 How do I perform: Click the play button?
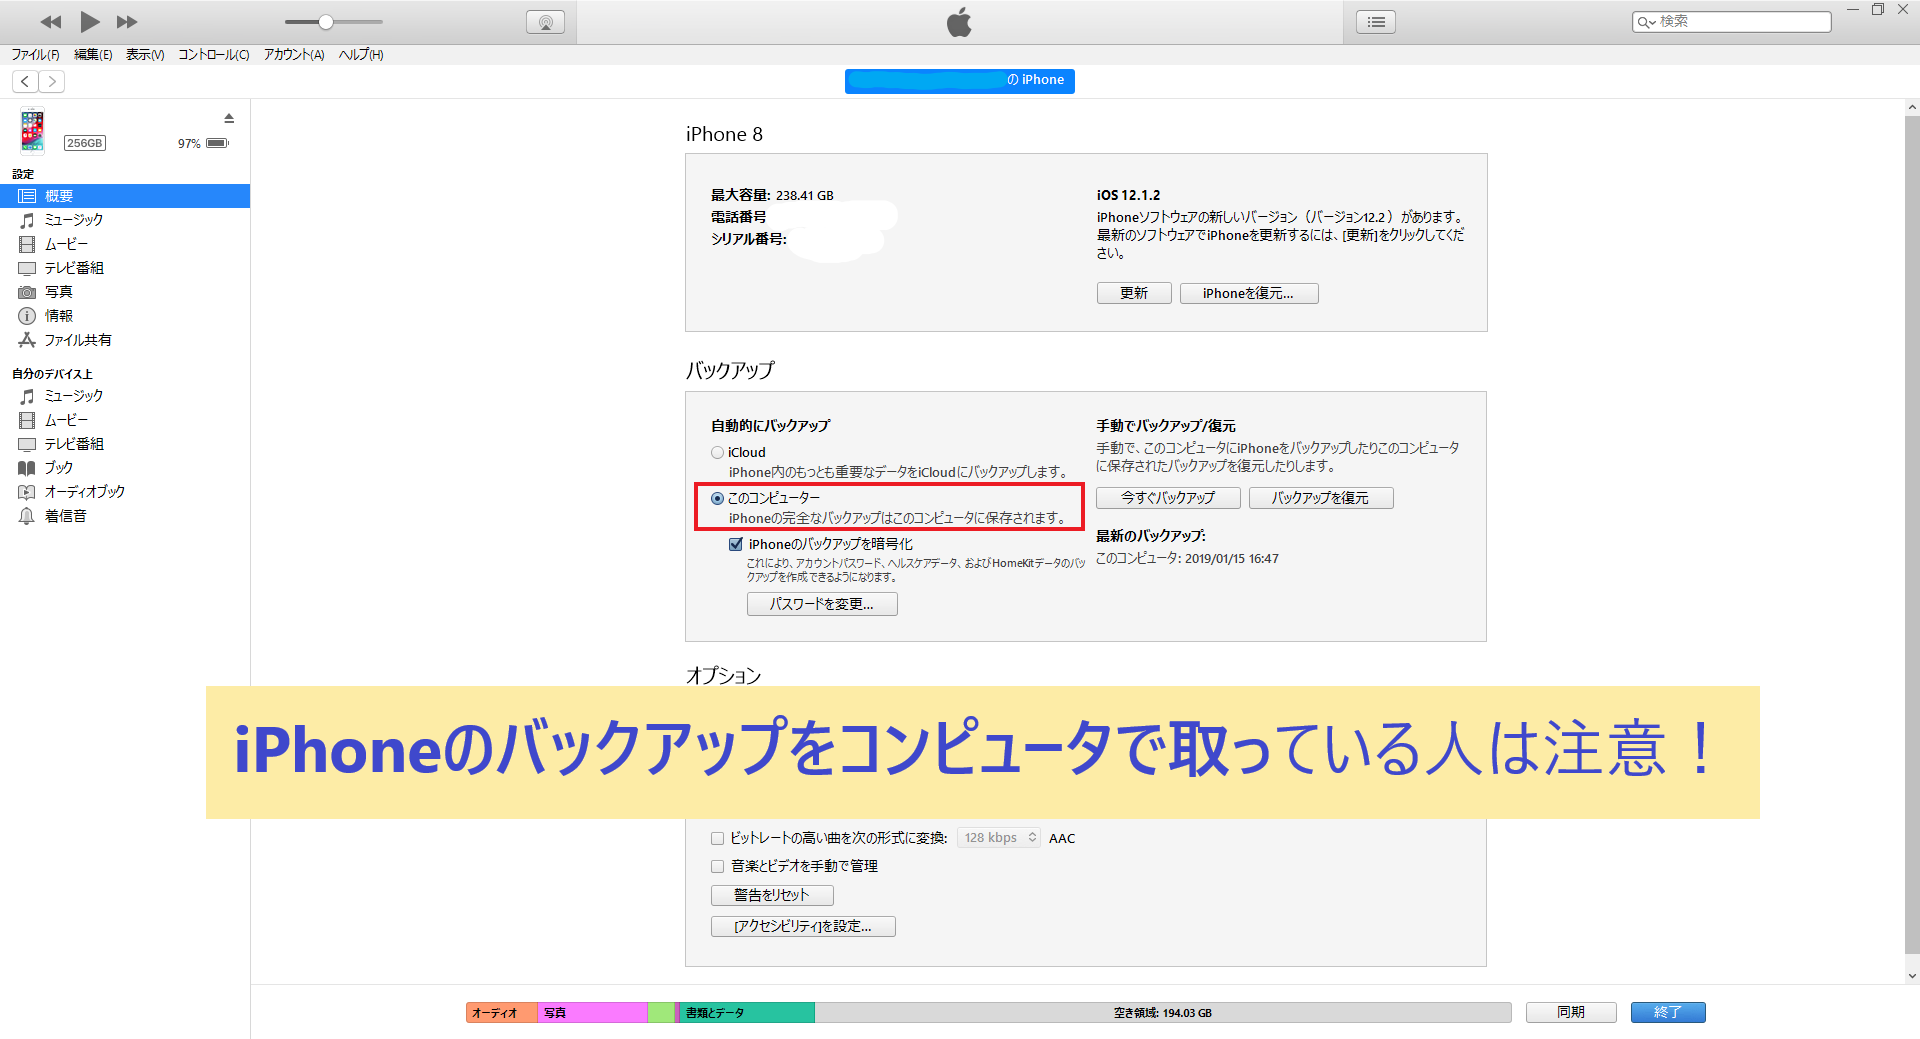coord(90,22)
